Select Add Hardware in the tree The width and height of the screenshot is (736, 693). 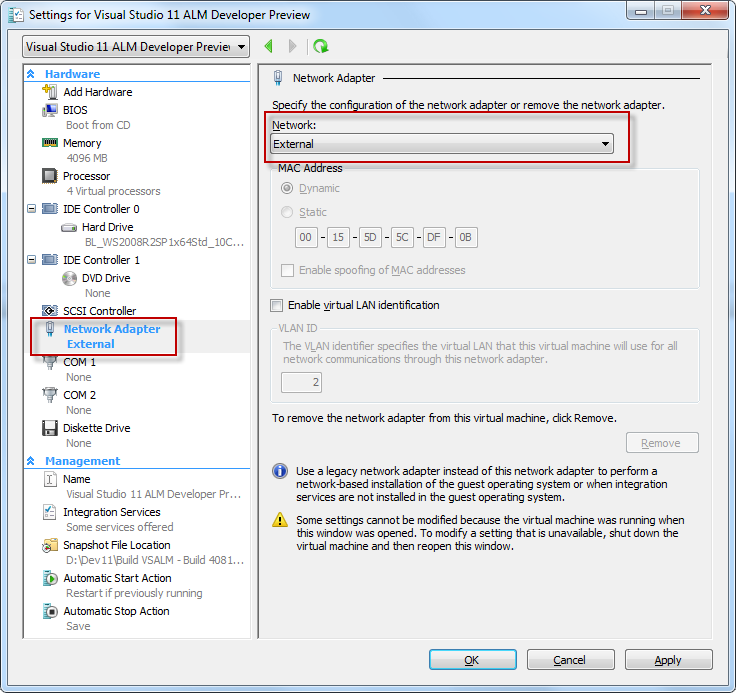point(98,92)
